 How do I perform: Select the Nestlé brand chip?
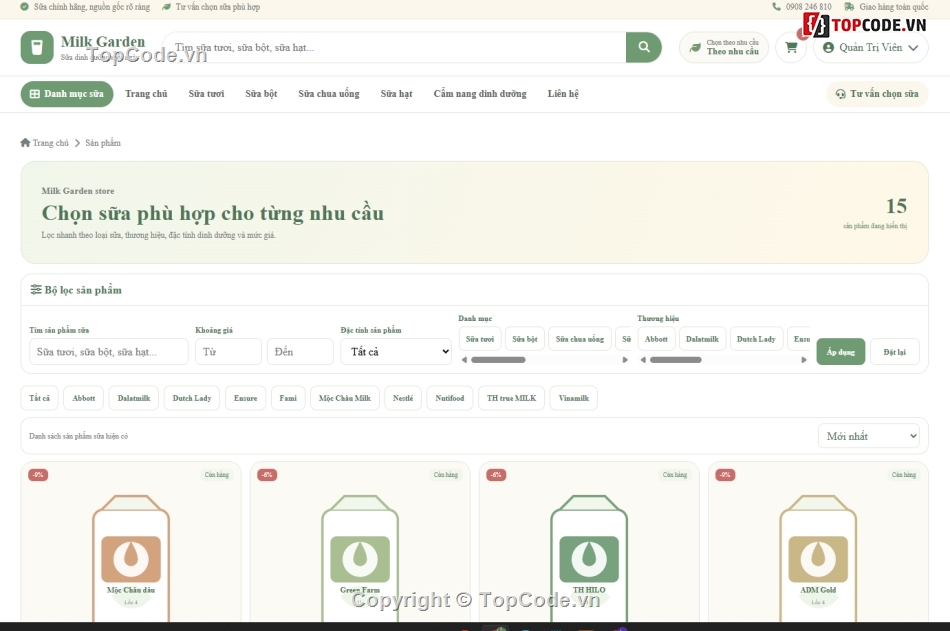[403, 398]
